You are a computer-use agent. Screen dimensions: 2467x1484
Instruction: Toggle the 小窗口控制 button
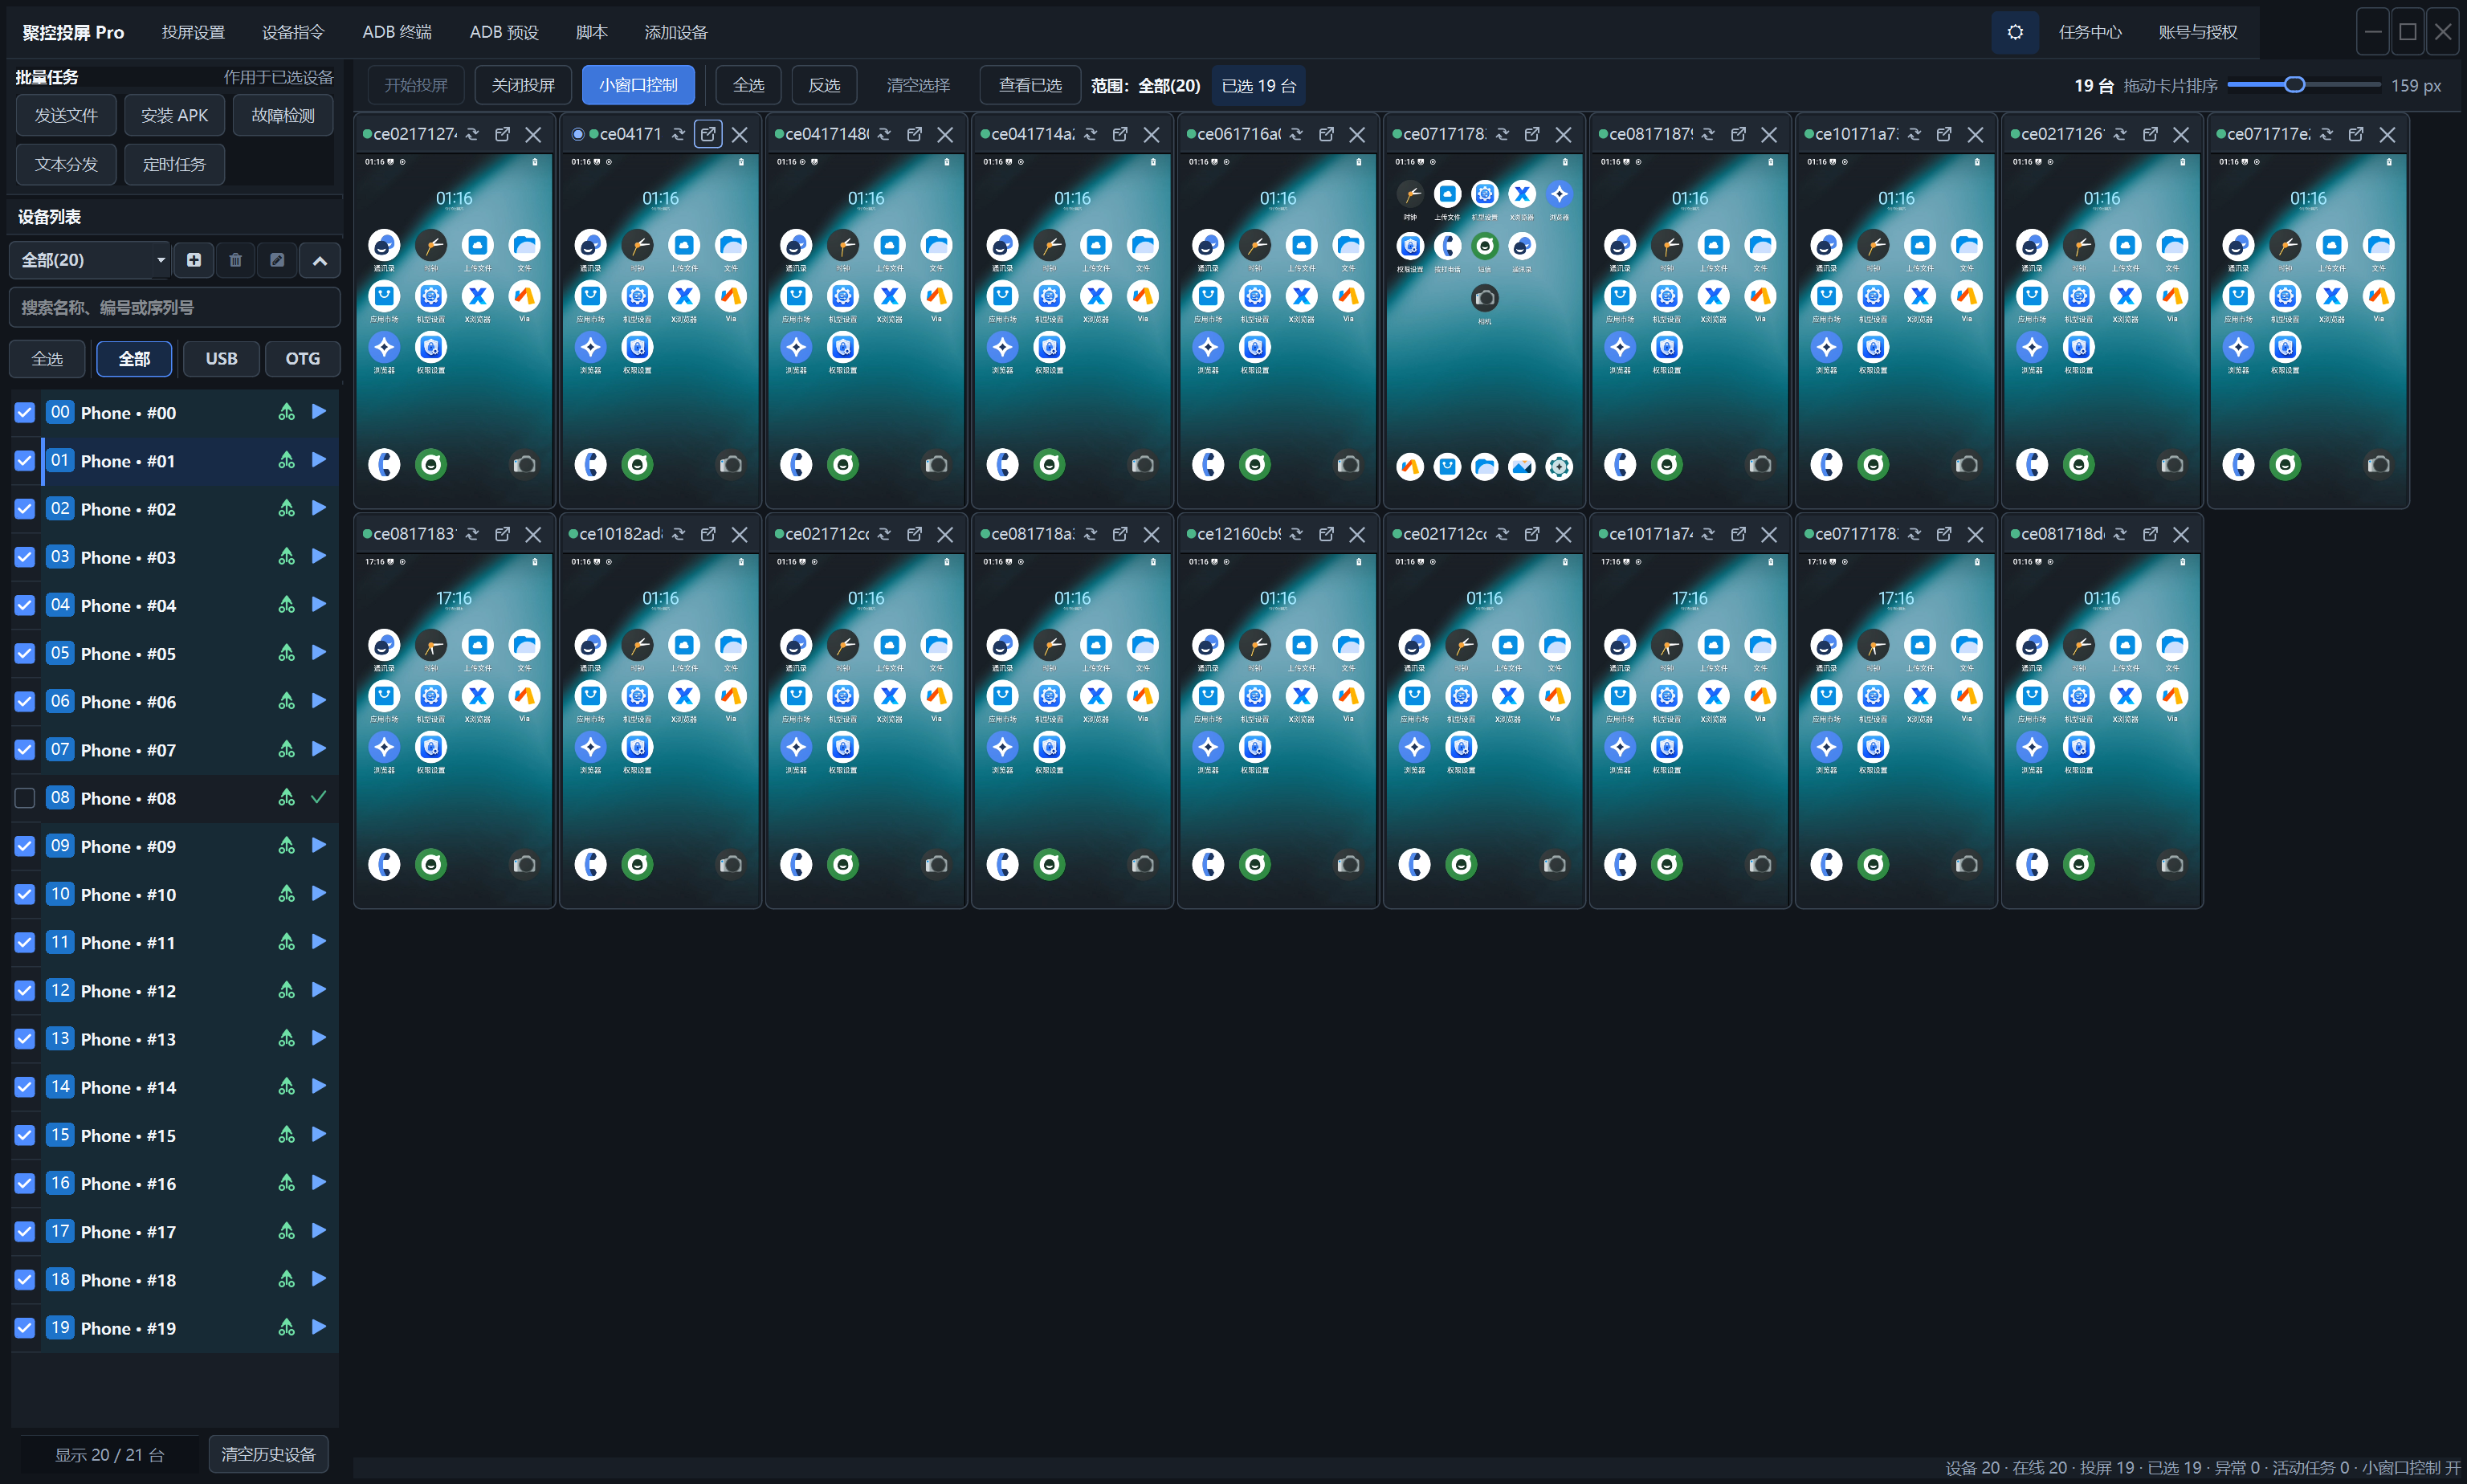[x=638, y=85]
